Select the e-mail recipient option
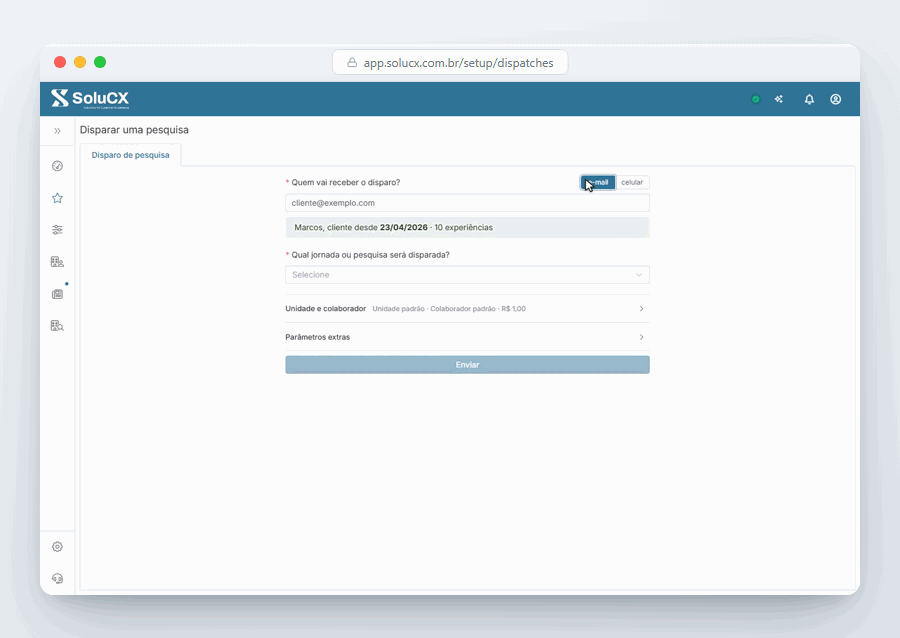This screenshot has height=638, width=900. (x=598, y=182)
